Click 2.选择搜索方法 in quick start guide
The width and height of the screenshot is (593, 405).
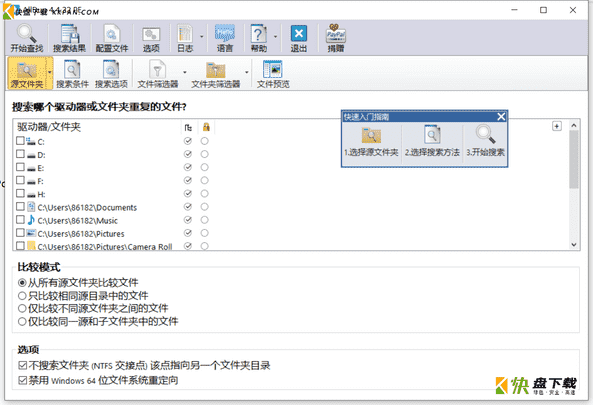tap(432, 142)
